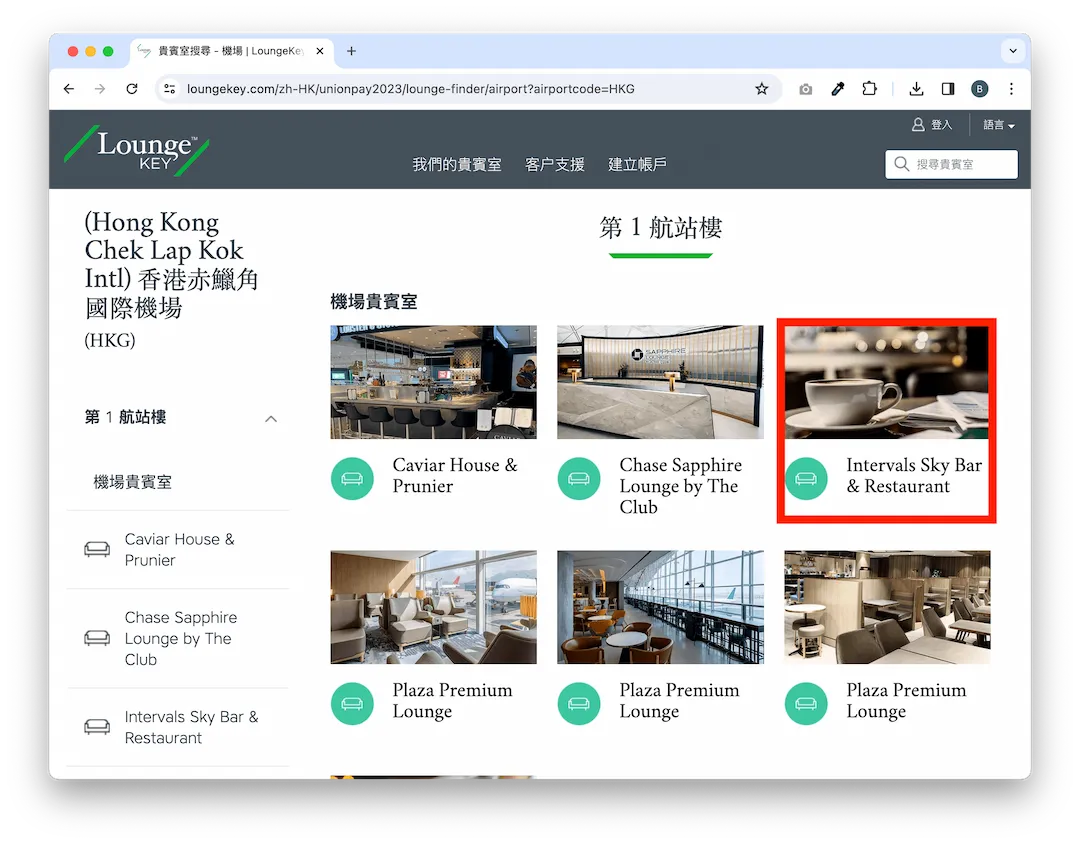Open Intervals Sky Bar & Restaurant card title

click(914, 475)
